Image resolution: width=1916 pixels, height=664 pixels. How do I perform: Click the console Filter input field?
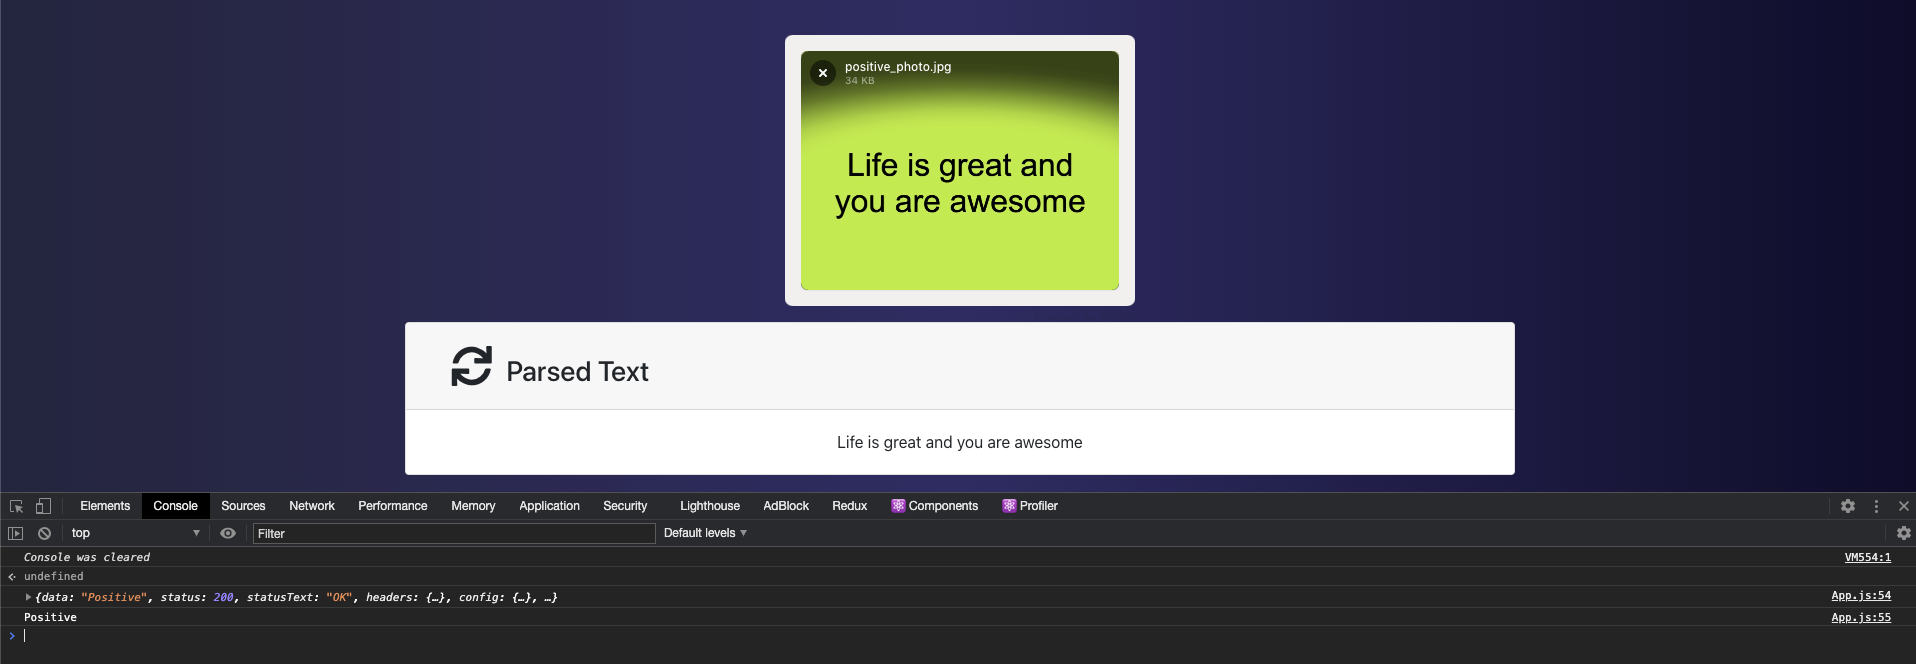[454, 533]
